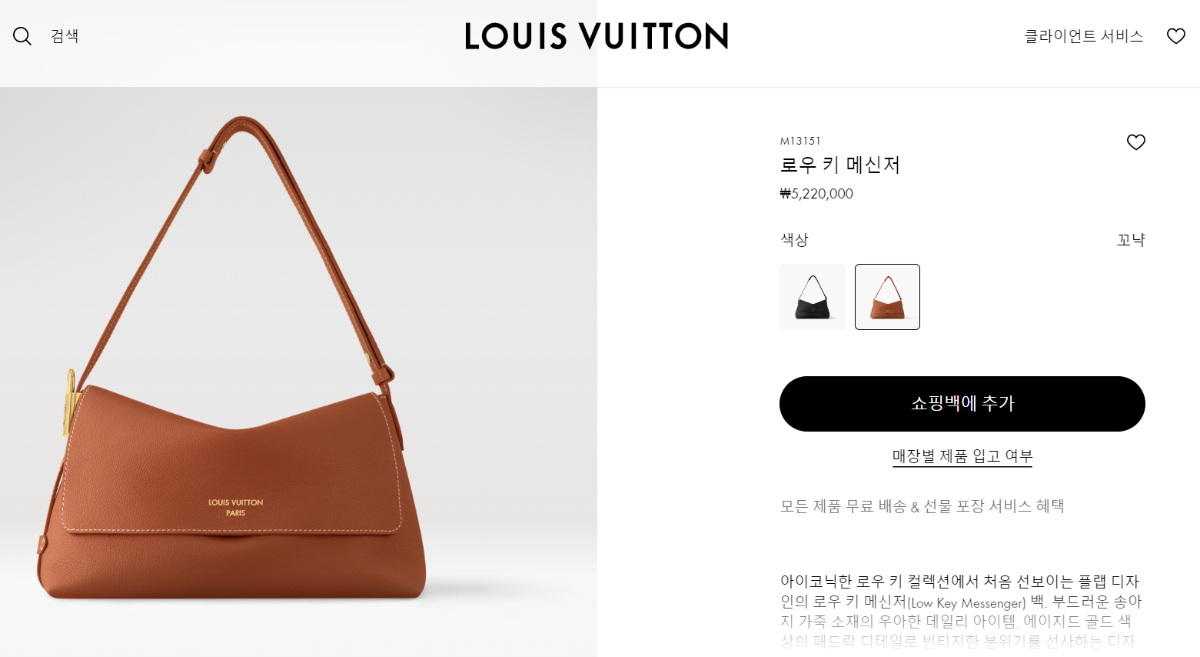Click the free shipping and gift wrap notice

pos(922,506)
